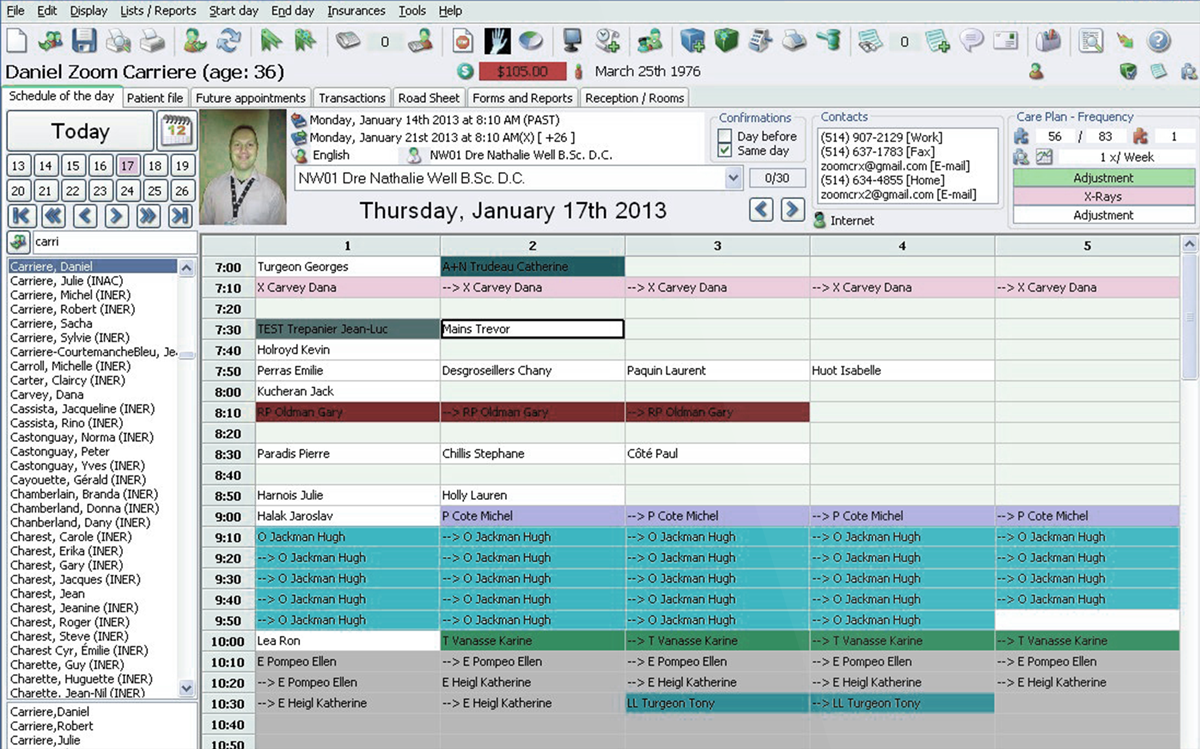Click the floppy disk Save icon
The image size is (1200, 749).
coord(84,41)
